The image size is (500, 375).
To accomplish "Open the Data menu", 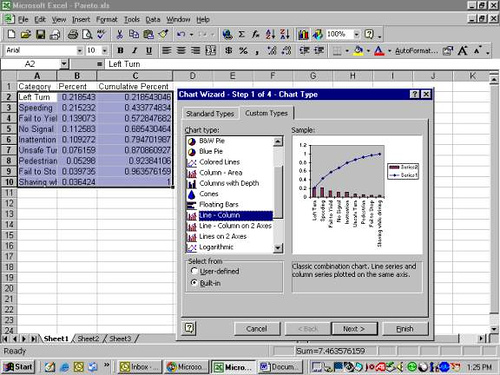I will (x=153, y=20).
